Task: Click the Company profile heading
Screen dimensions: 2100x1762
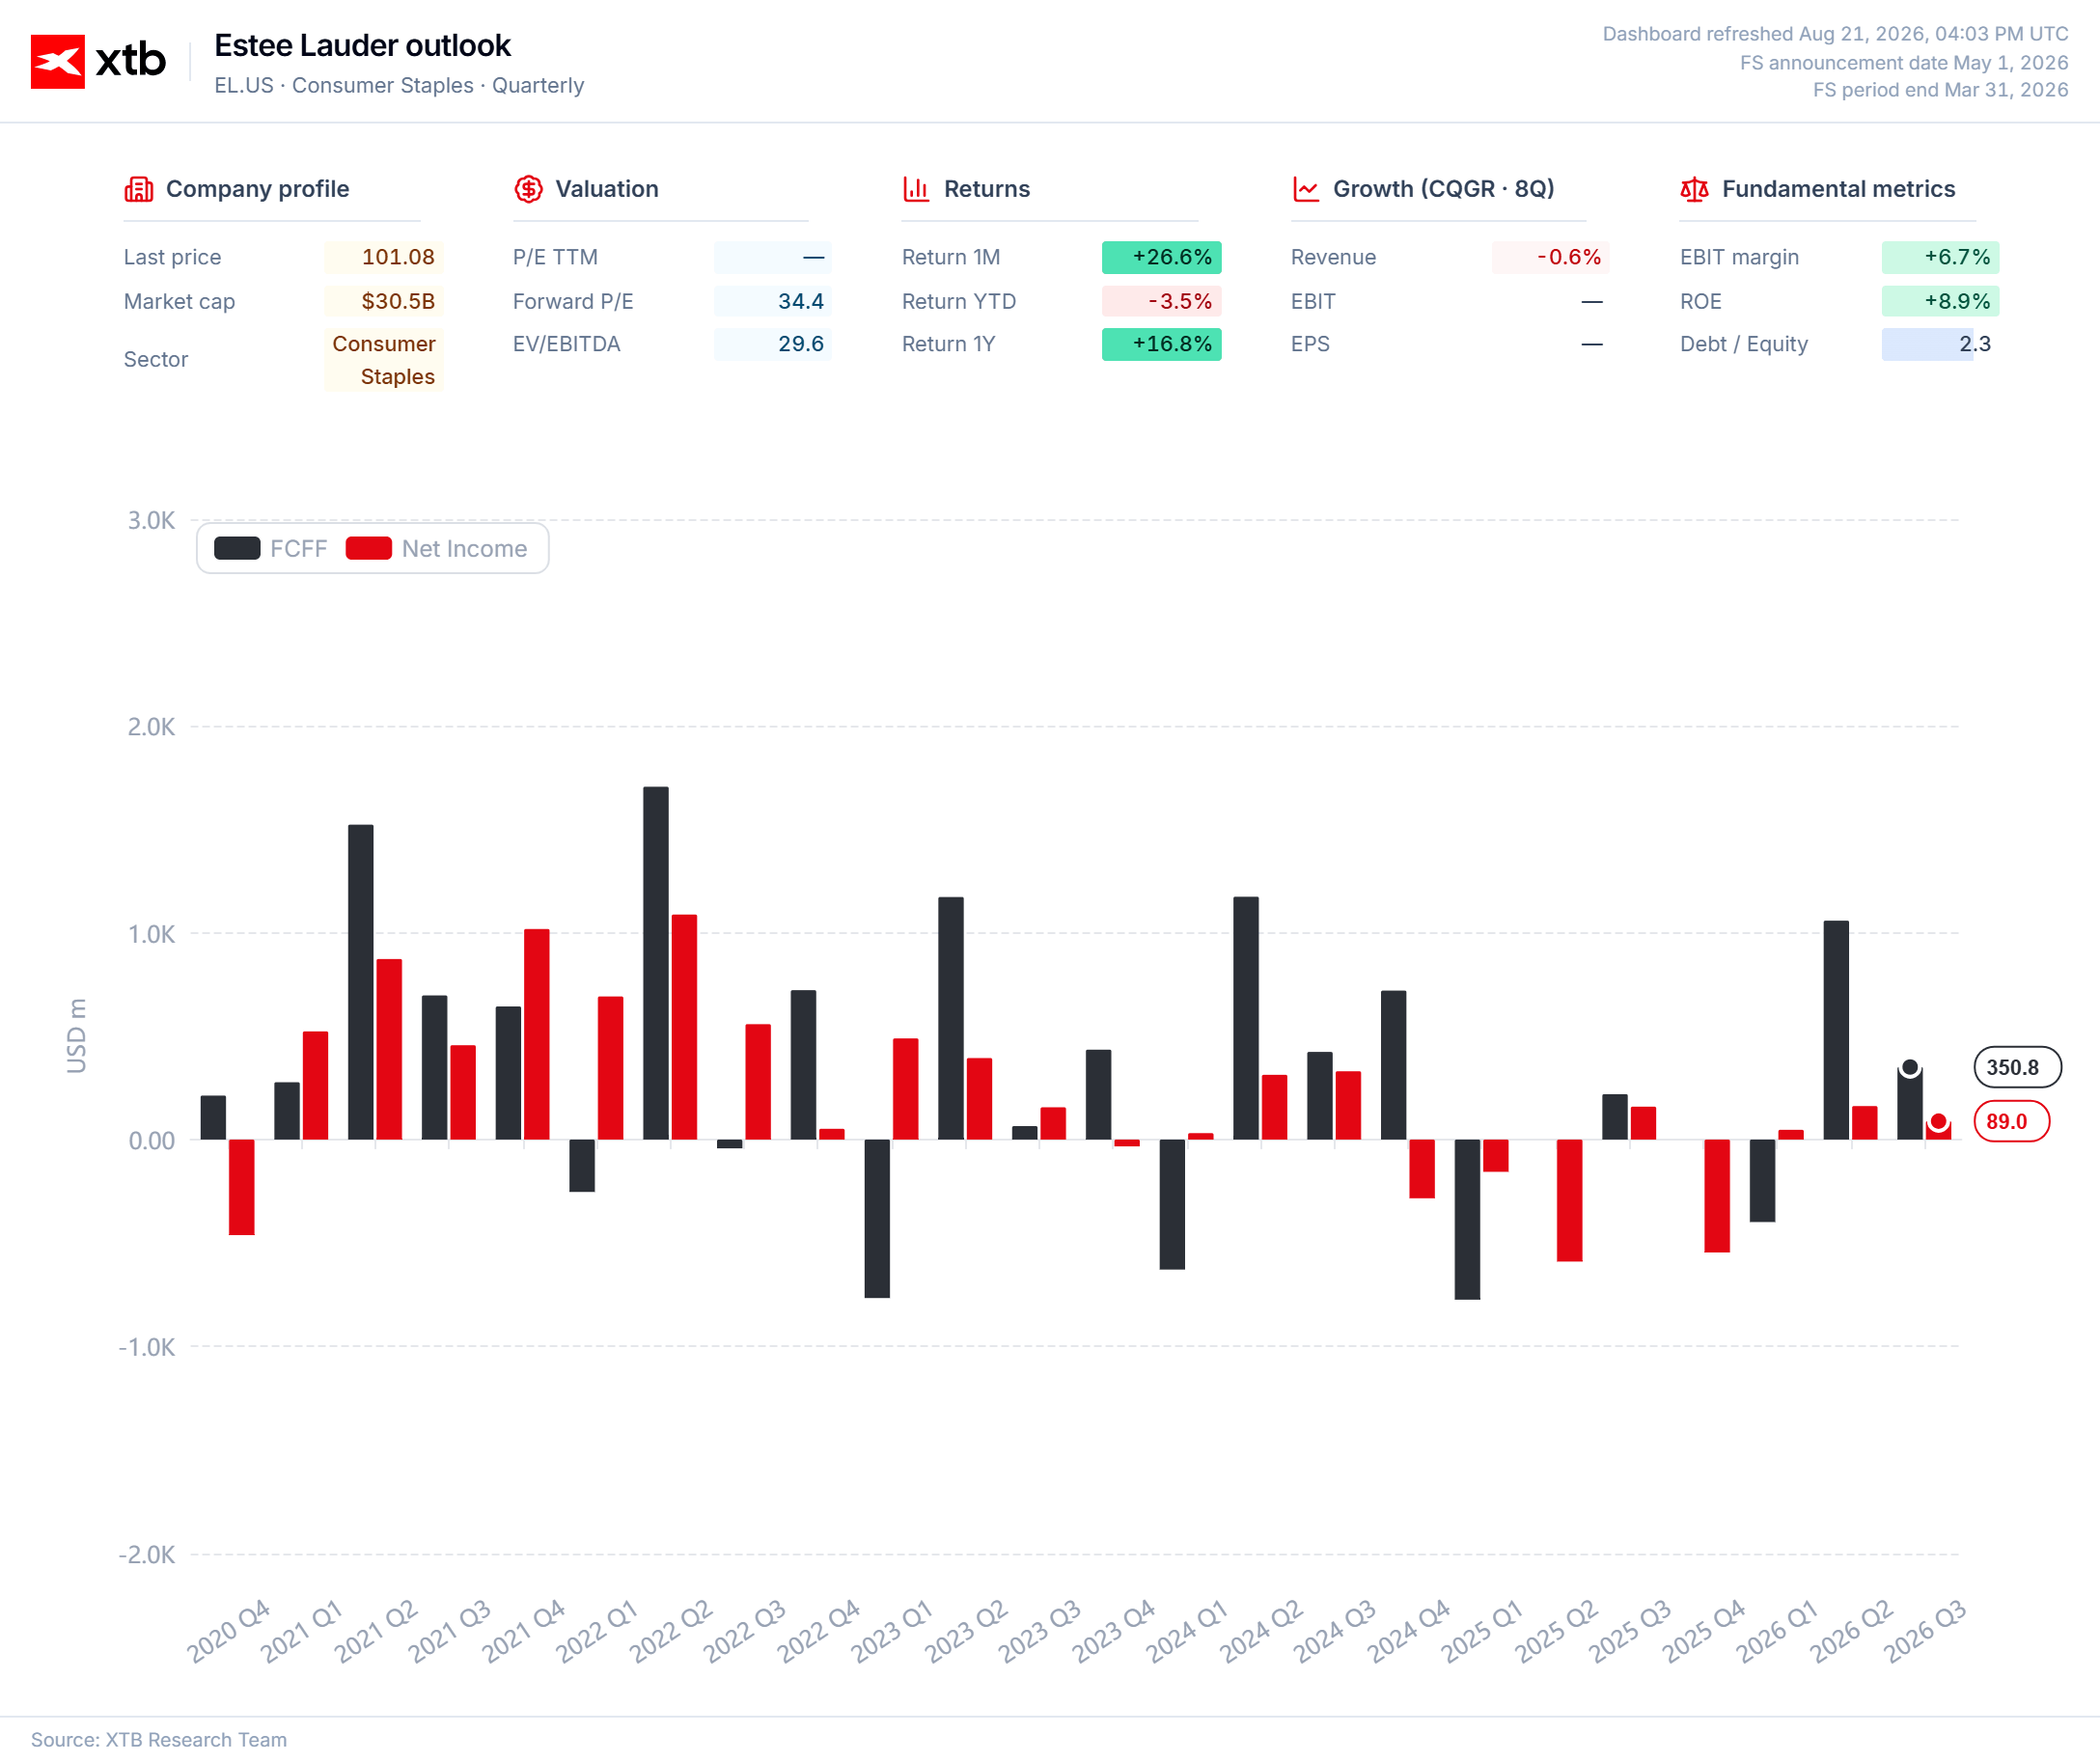Action: click(x=257, y=189)
